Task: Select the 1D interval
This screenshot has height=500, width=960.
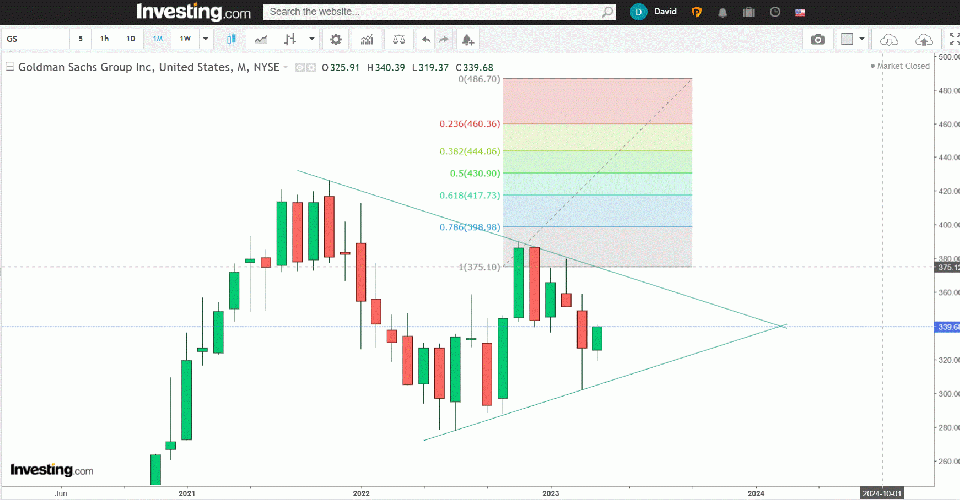Action: [x=130, y=39]
